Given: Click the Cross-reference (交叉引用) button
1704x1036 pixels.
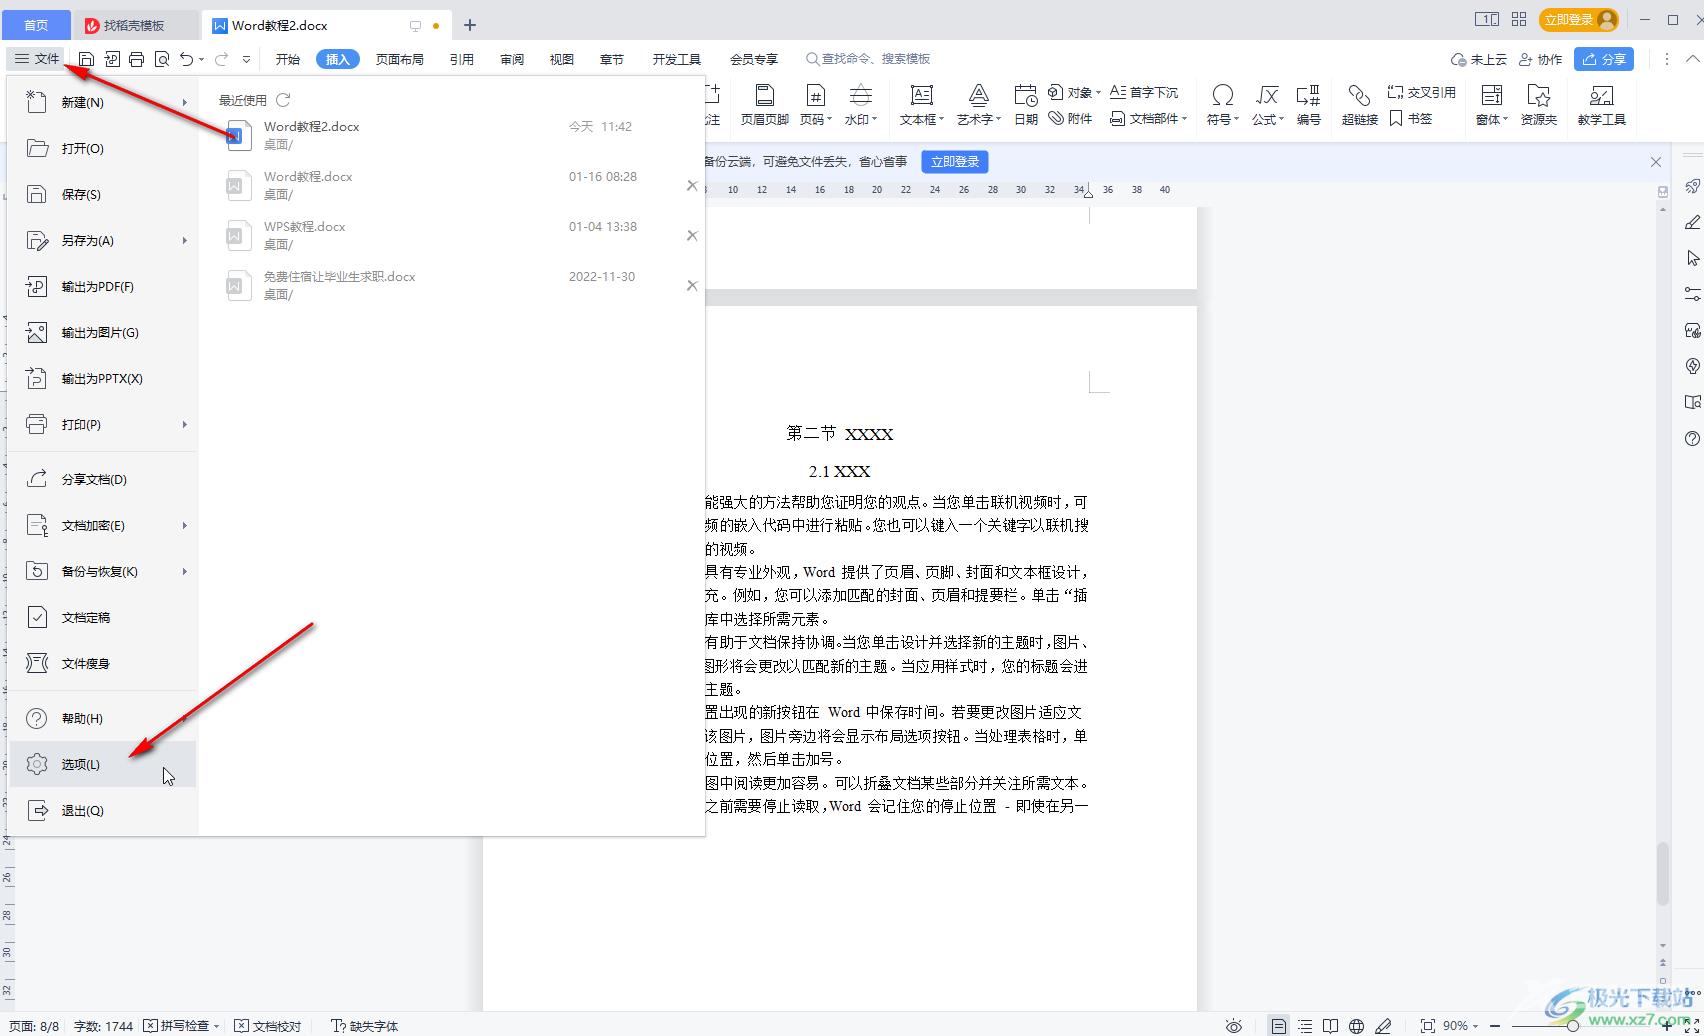Looking at the screenshot, I should (x=1421, y=92).
